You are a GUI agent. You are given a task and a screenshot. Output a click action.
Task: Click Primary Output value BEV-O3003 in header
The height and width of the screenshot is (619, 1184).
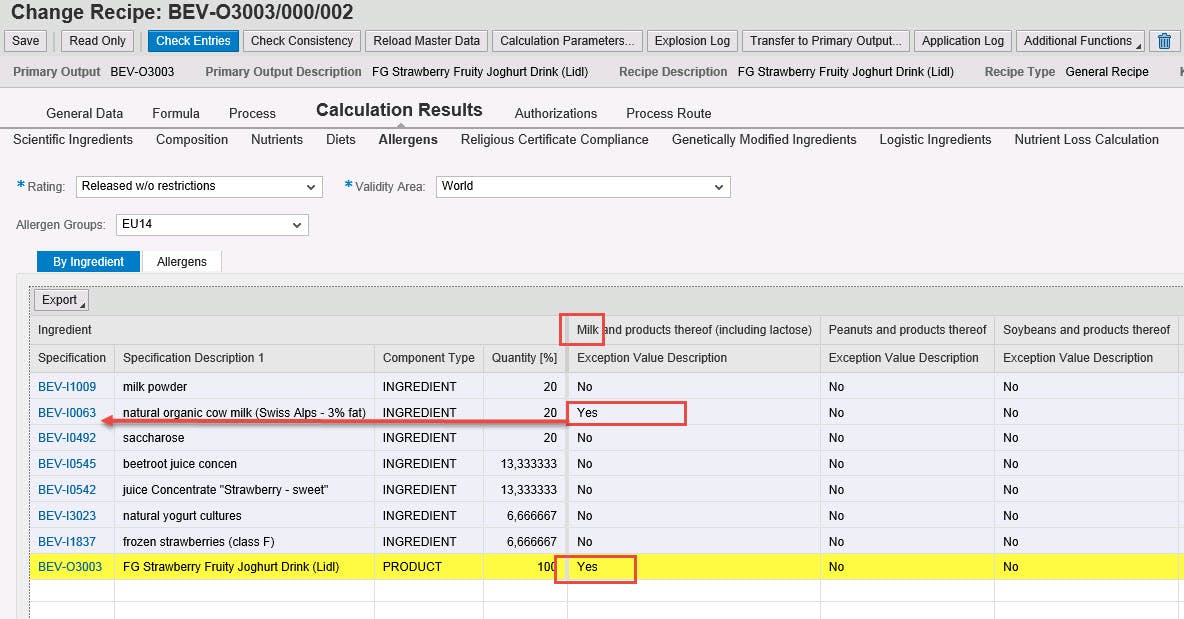142,72
